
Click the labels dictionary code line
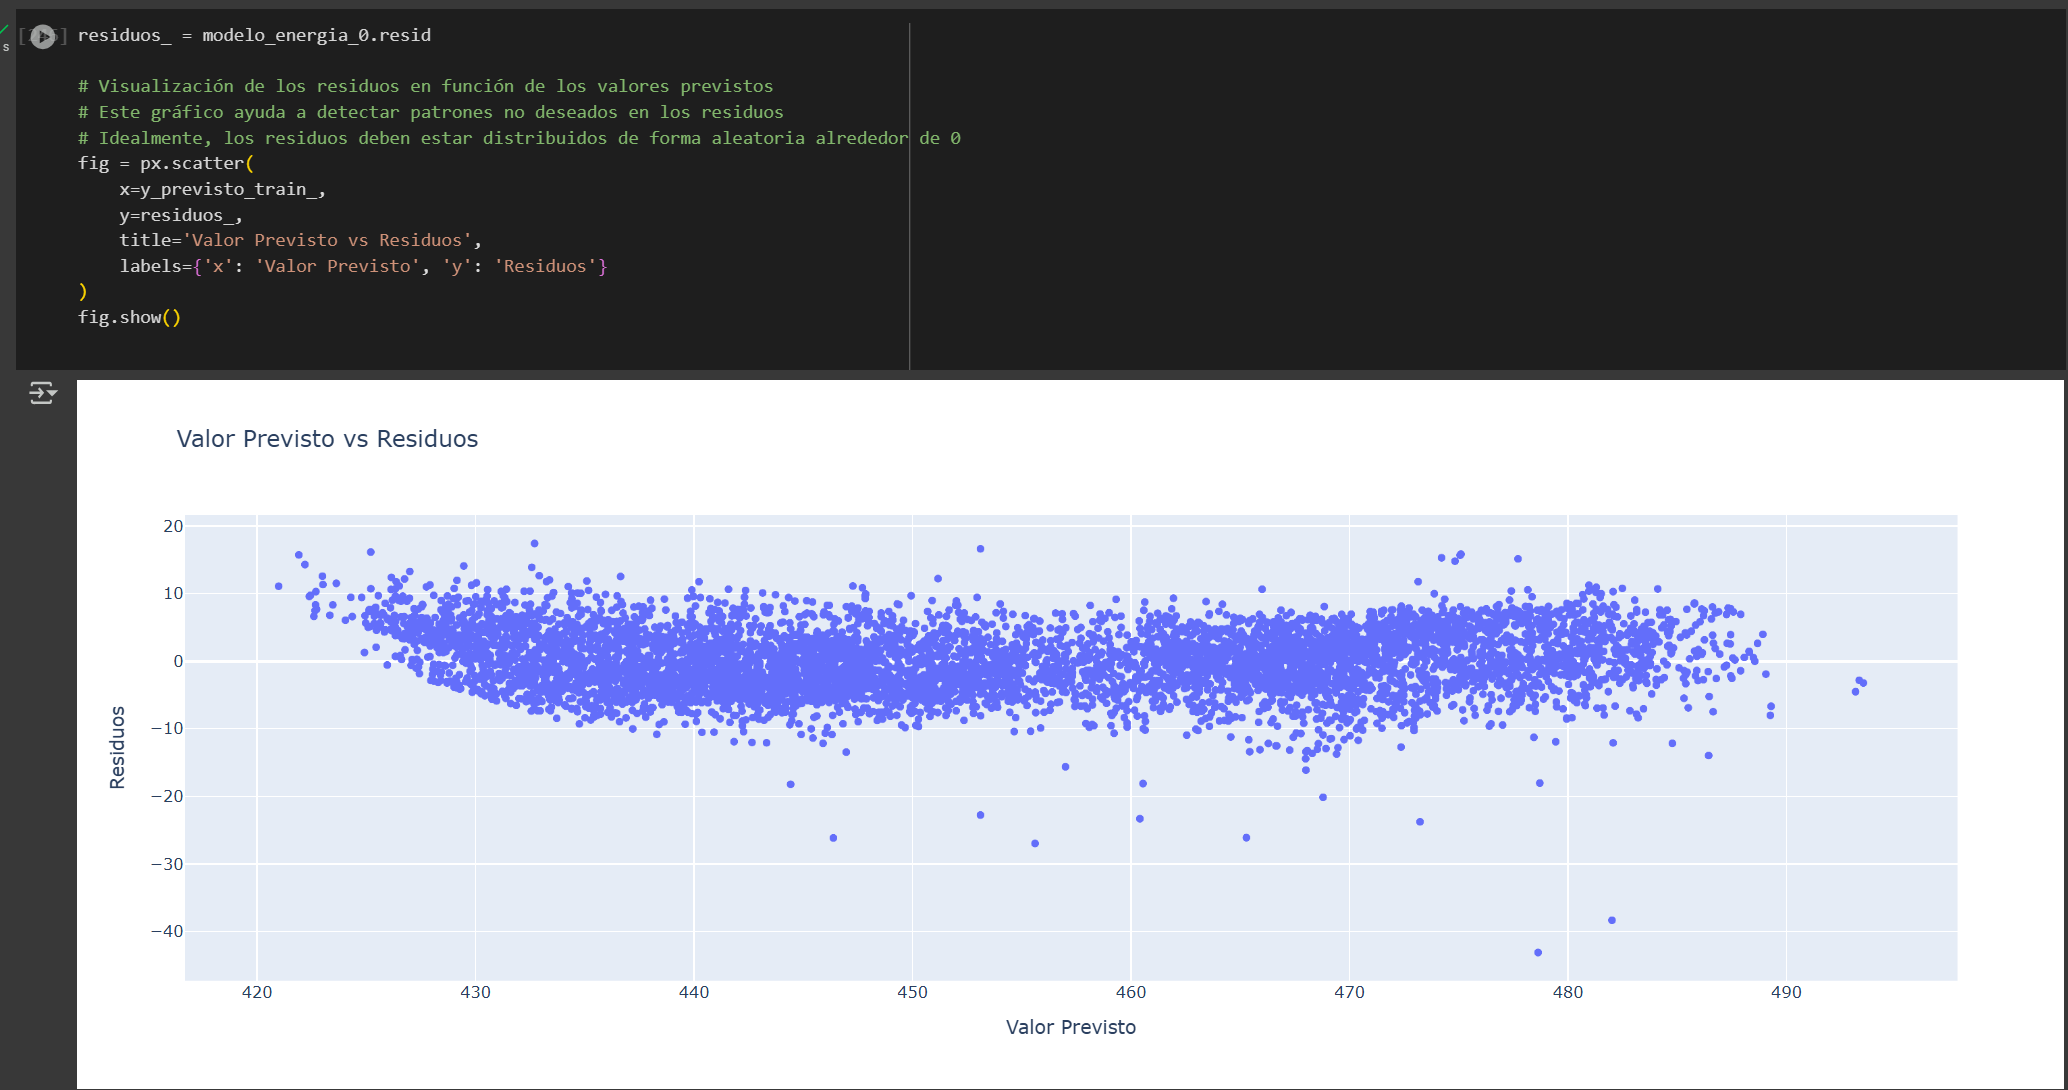[x=364, y=266]
